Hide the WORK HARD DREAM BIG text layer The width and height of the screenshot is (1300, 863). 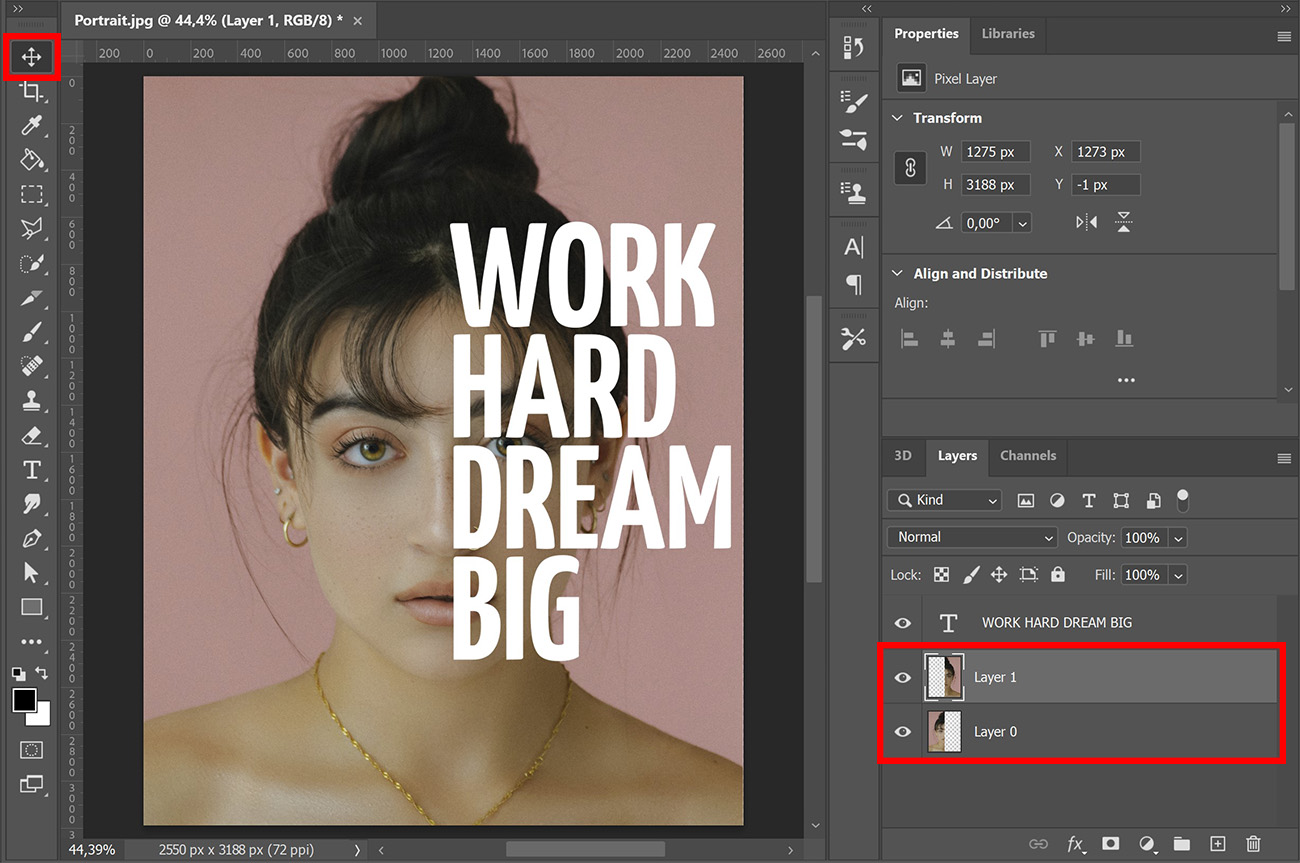(902, 622)
